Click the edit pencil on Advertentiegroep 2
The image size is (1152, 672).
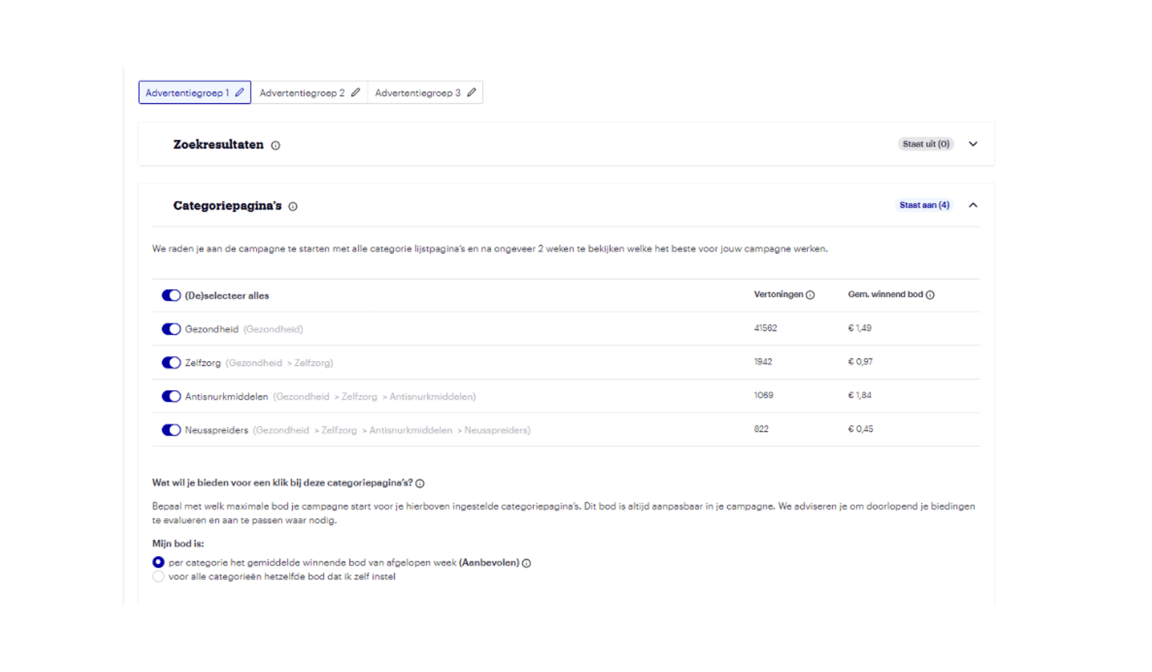coord(354,91)
